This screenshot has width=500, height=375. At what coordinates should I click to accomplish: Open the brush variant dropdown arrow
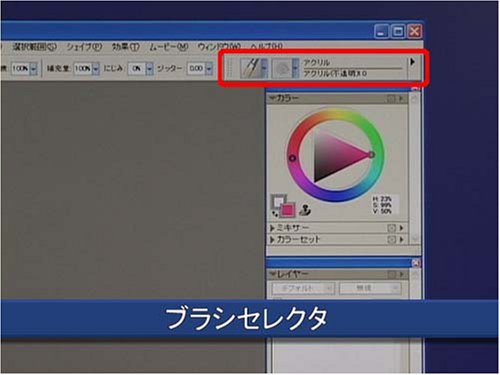pyautogui.click(x=296, y=68)
